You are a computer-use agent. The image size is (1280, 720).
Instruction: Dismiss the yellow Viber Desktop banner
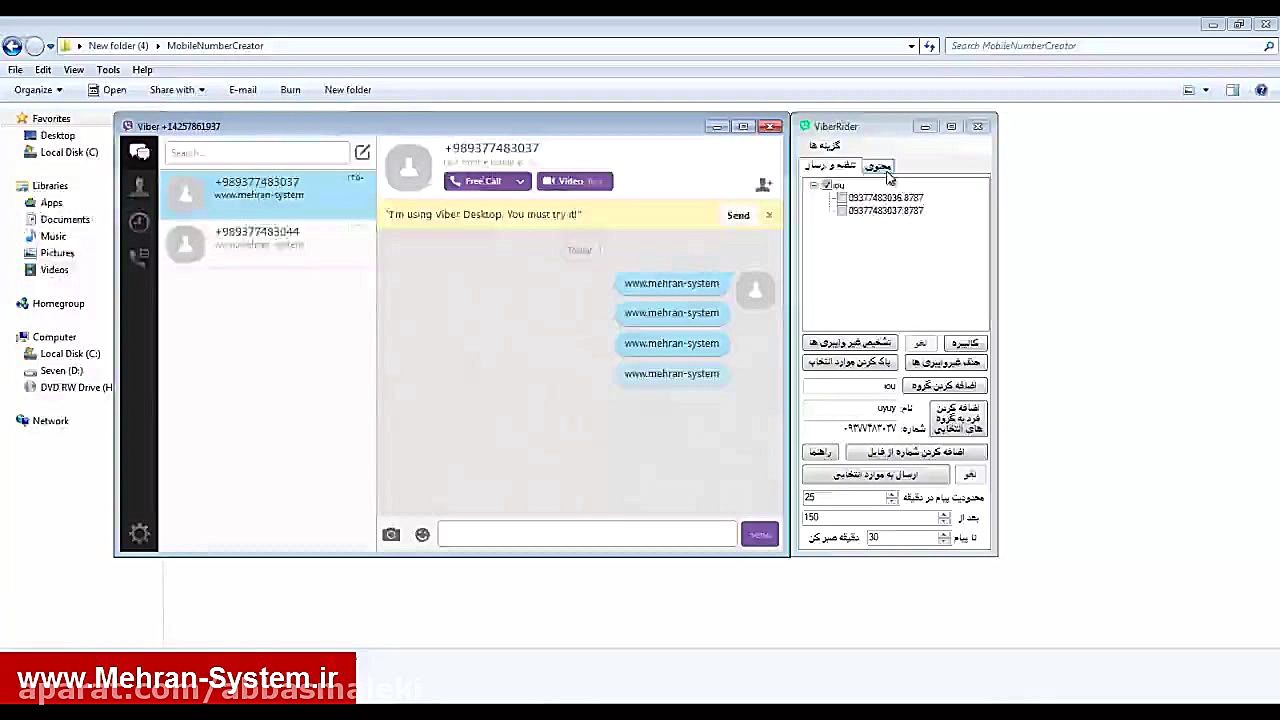(769, 215)
